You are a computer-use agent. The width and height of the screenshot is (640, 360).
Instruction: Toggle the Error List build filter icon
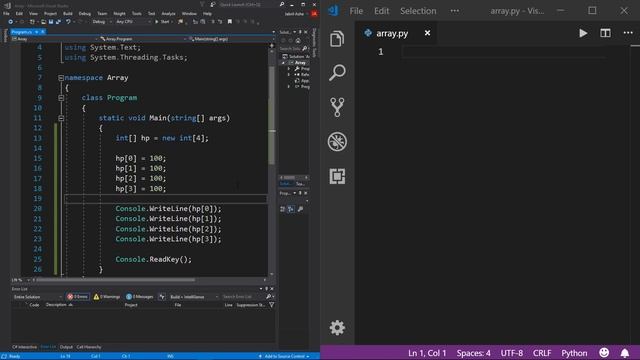click(x=162, y=297)
